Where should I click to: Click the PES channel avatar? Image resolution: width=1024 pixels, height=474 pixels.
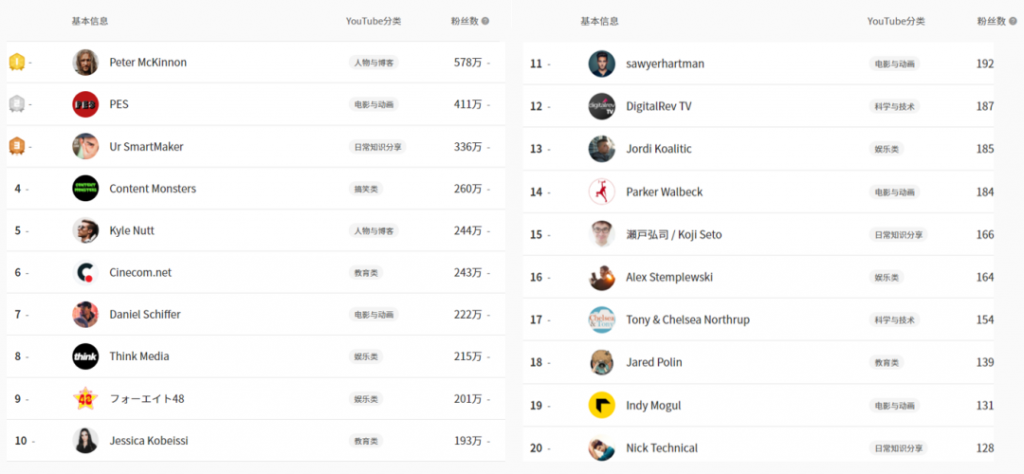click(85, 104)
